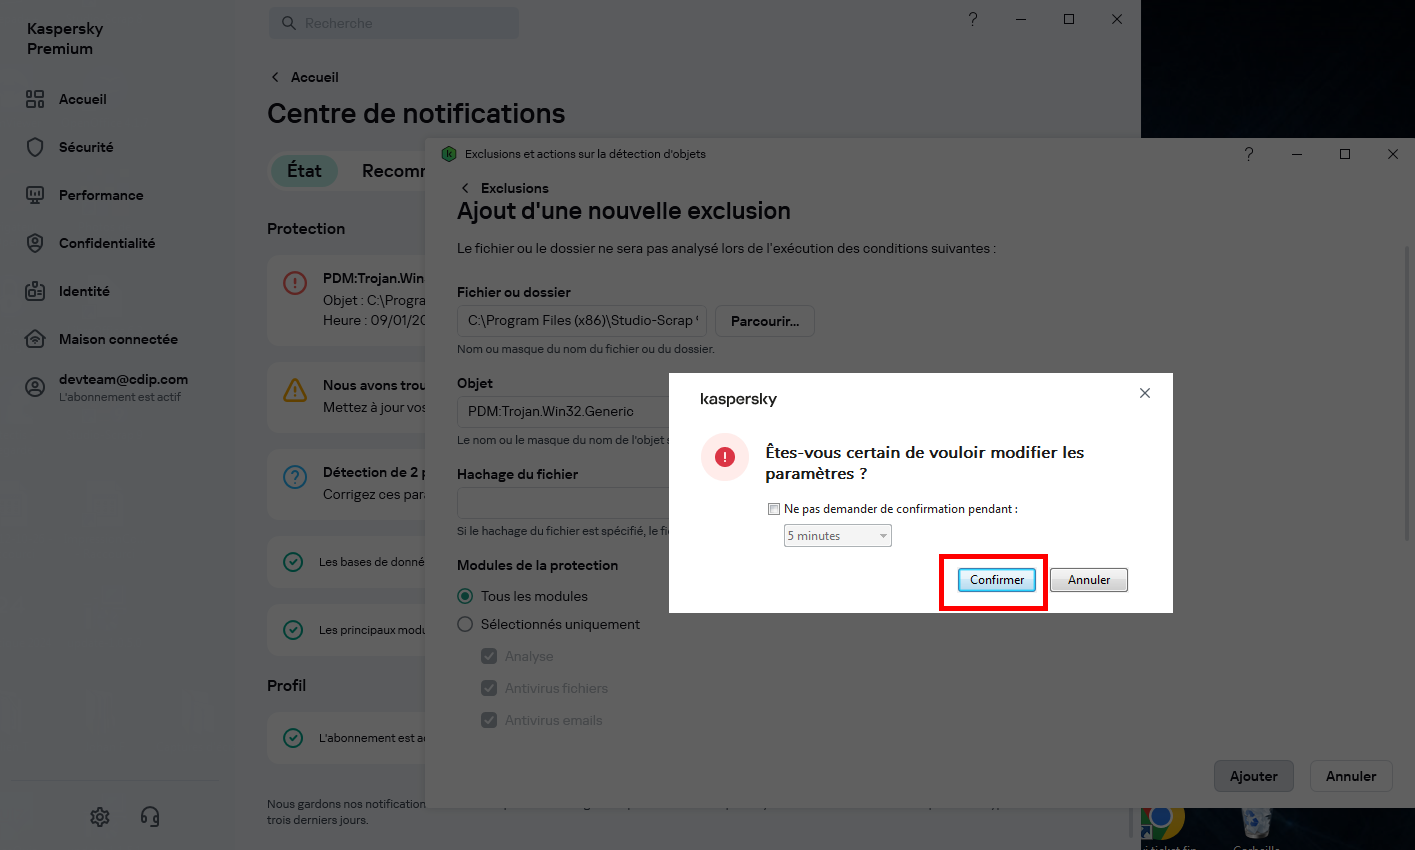The image size is (1415, 850).
Task: Click the Recherche search field
Action: (394, 23)
